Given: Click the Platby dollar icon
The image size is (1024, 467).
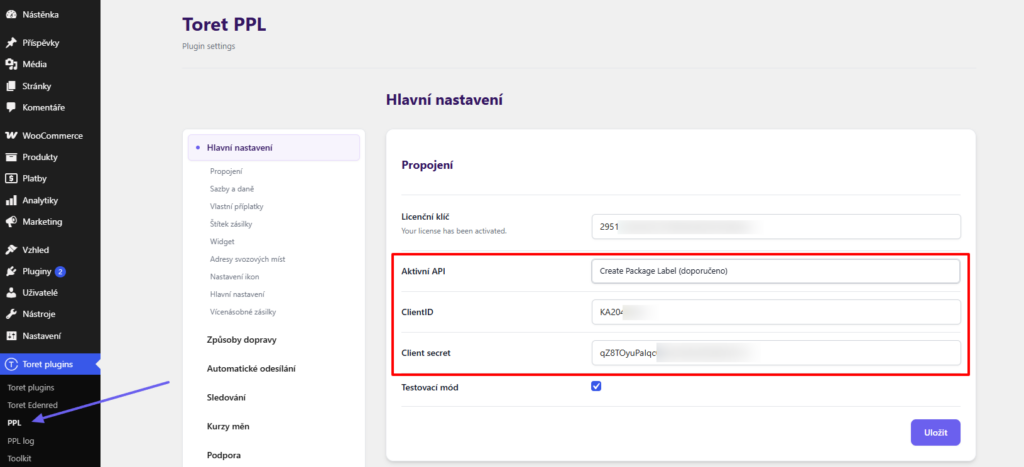Looking at the screenshot, I should point(10,178).
